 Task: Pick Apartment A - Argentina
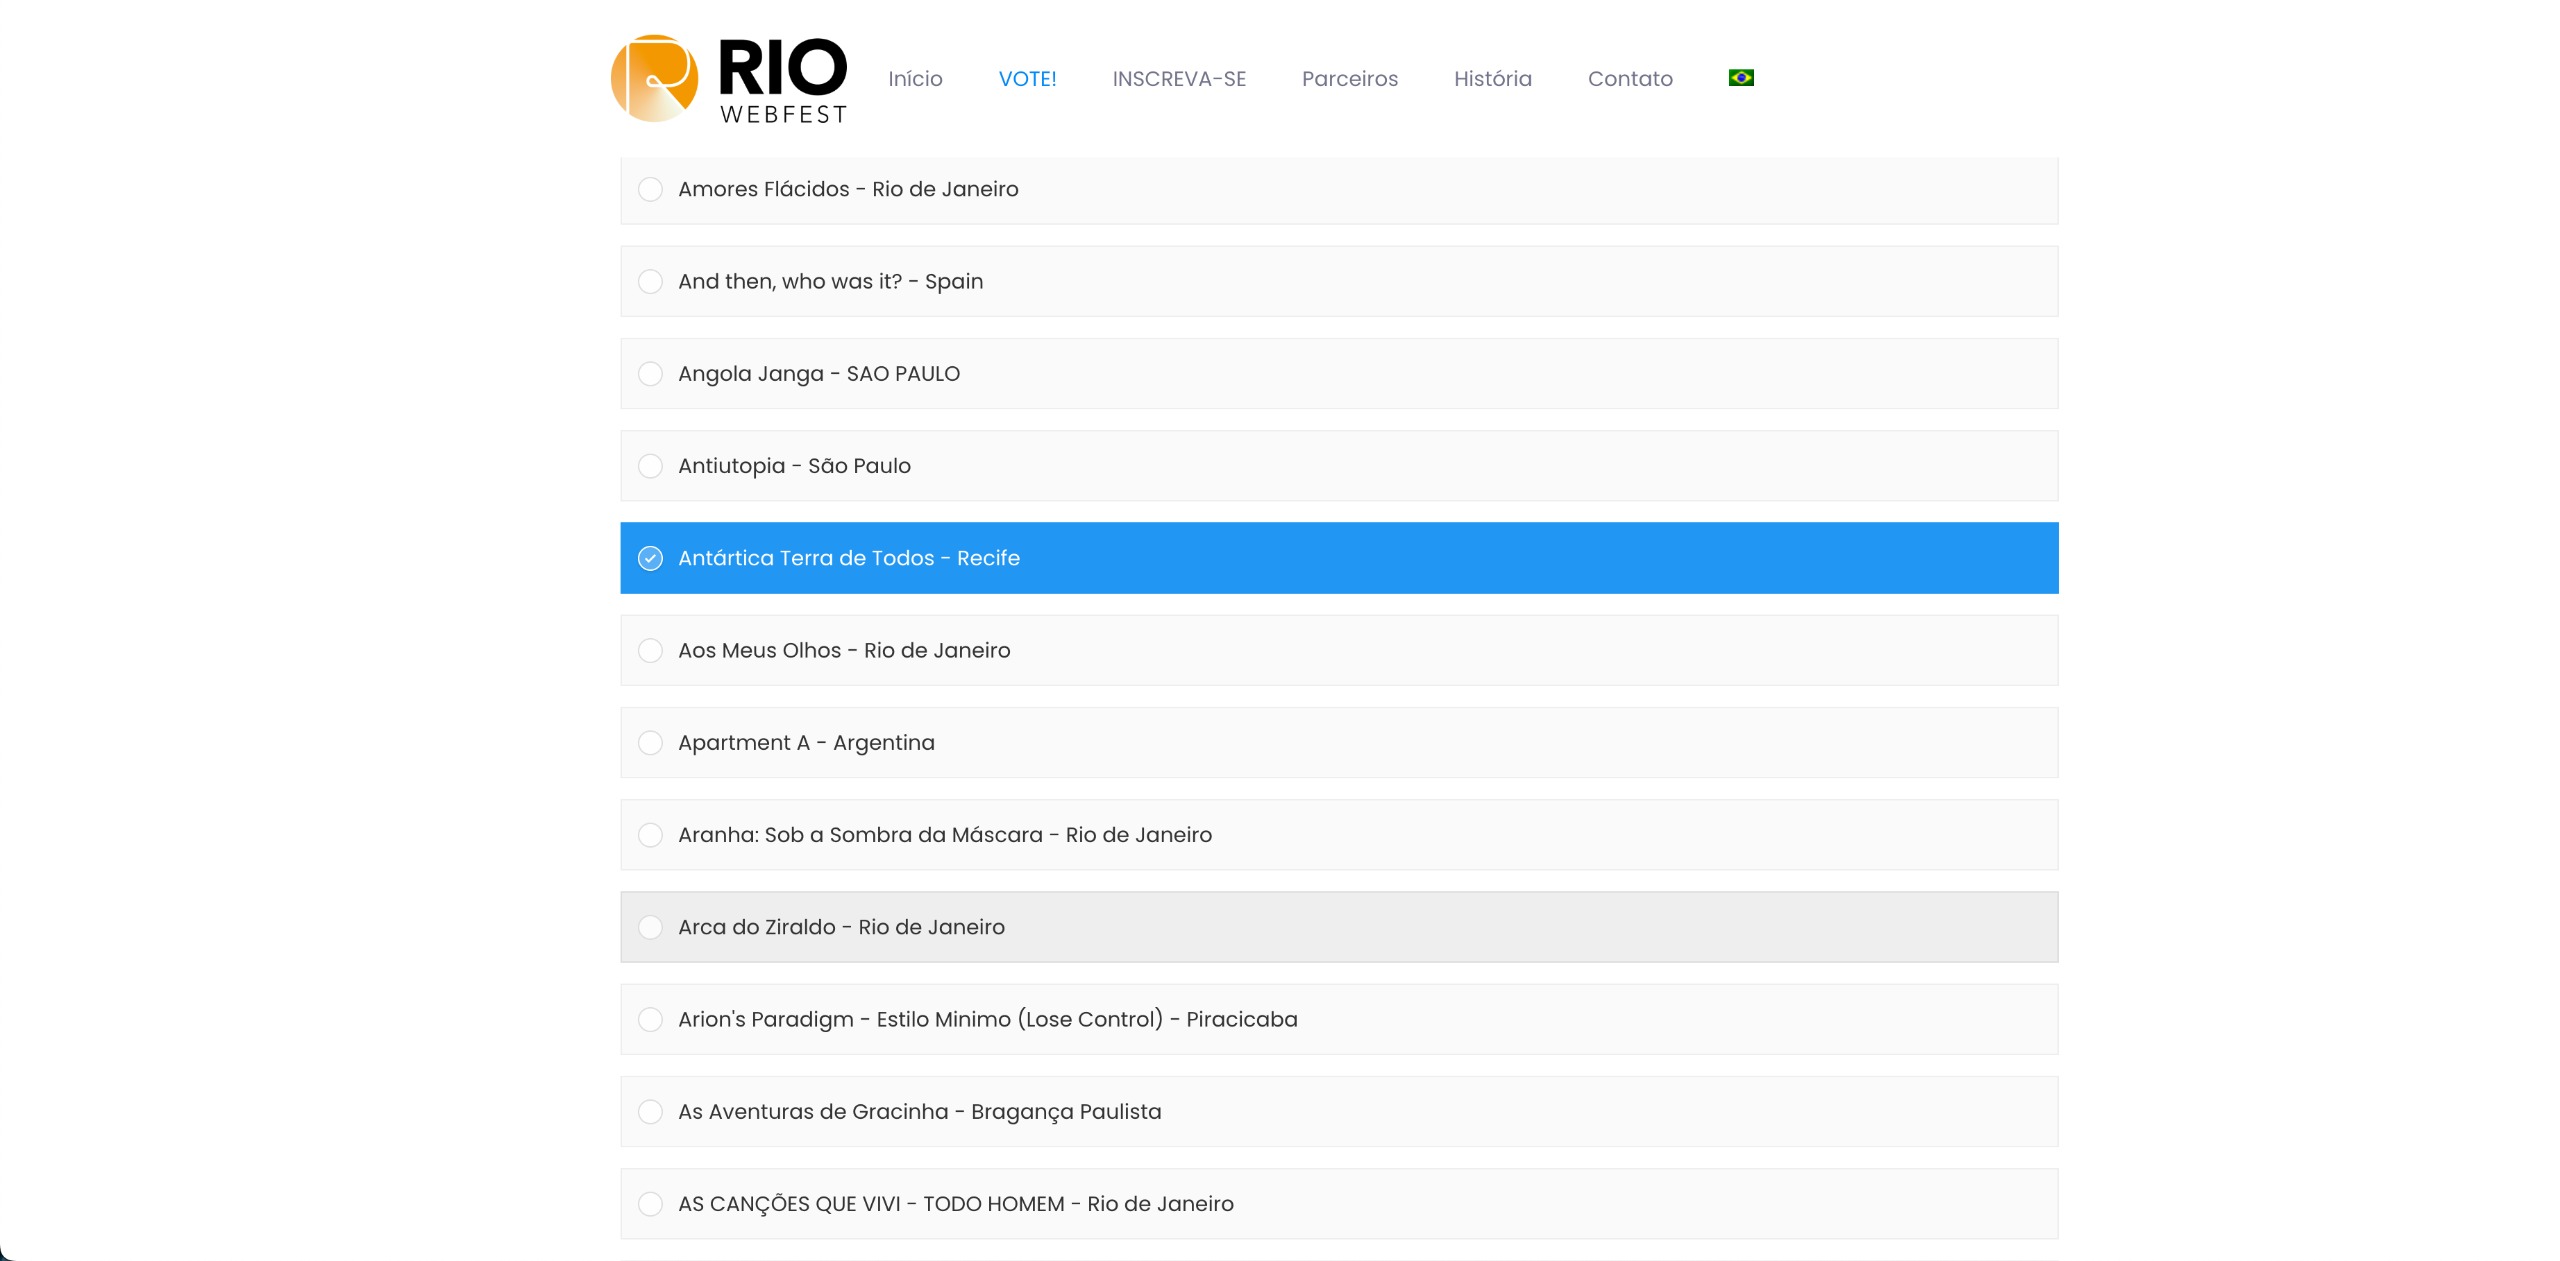650,743
